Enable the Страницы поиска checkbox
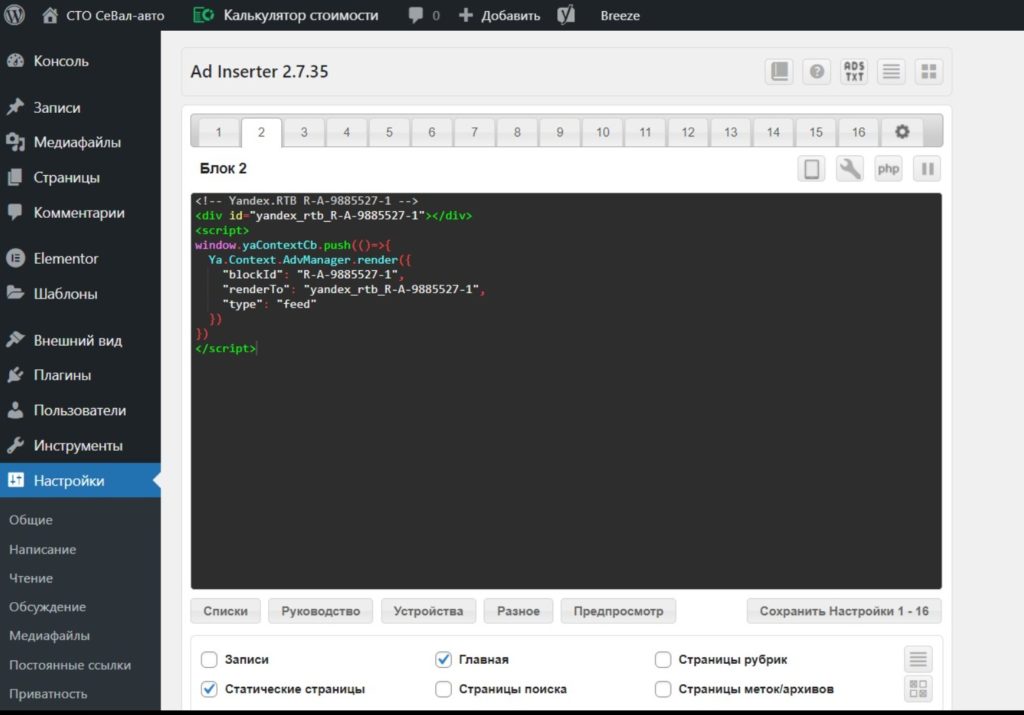 (443, 689)
